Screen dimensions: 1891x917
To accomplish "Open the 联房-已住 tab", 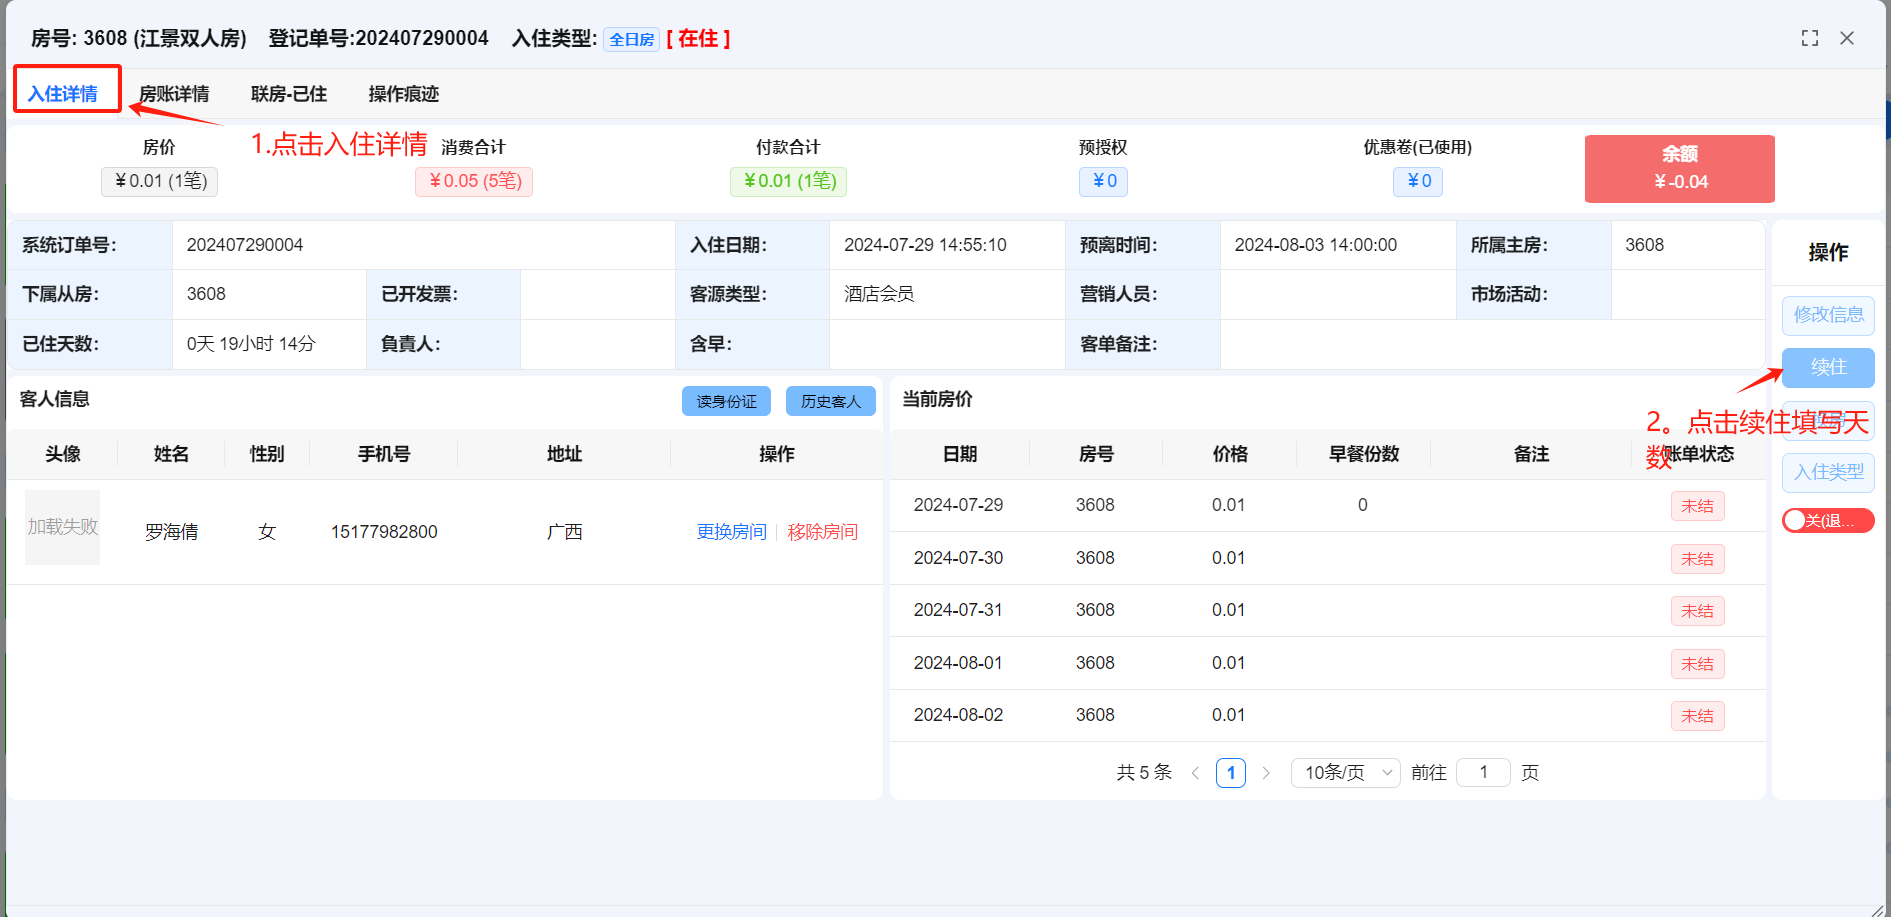I will [x=288, y=94].
